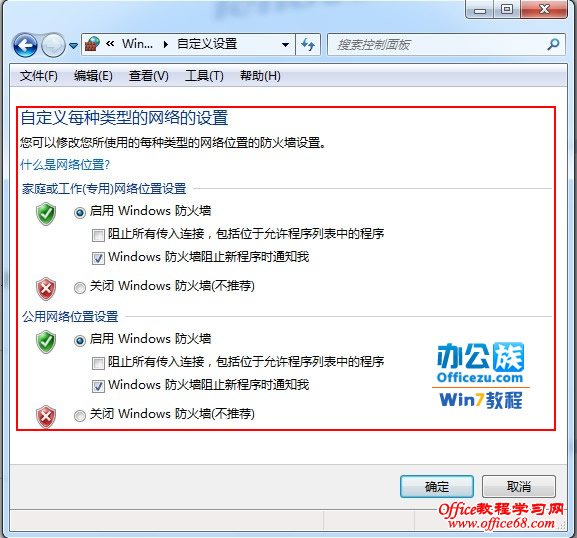Click the firewall icon in address bar
This screenshot has height=538, width=577.
(92, 44)
